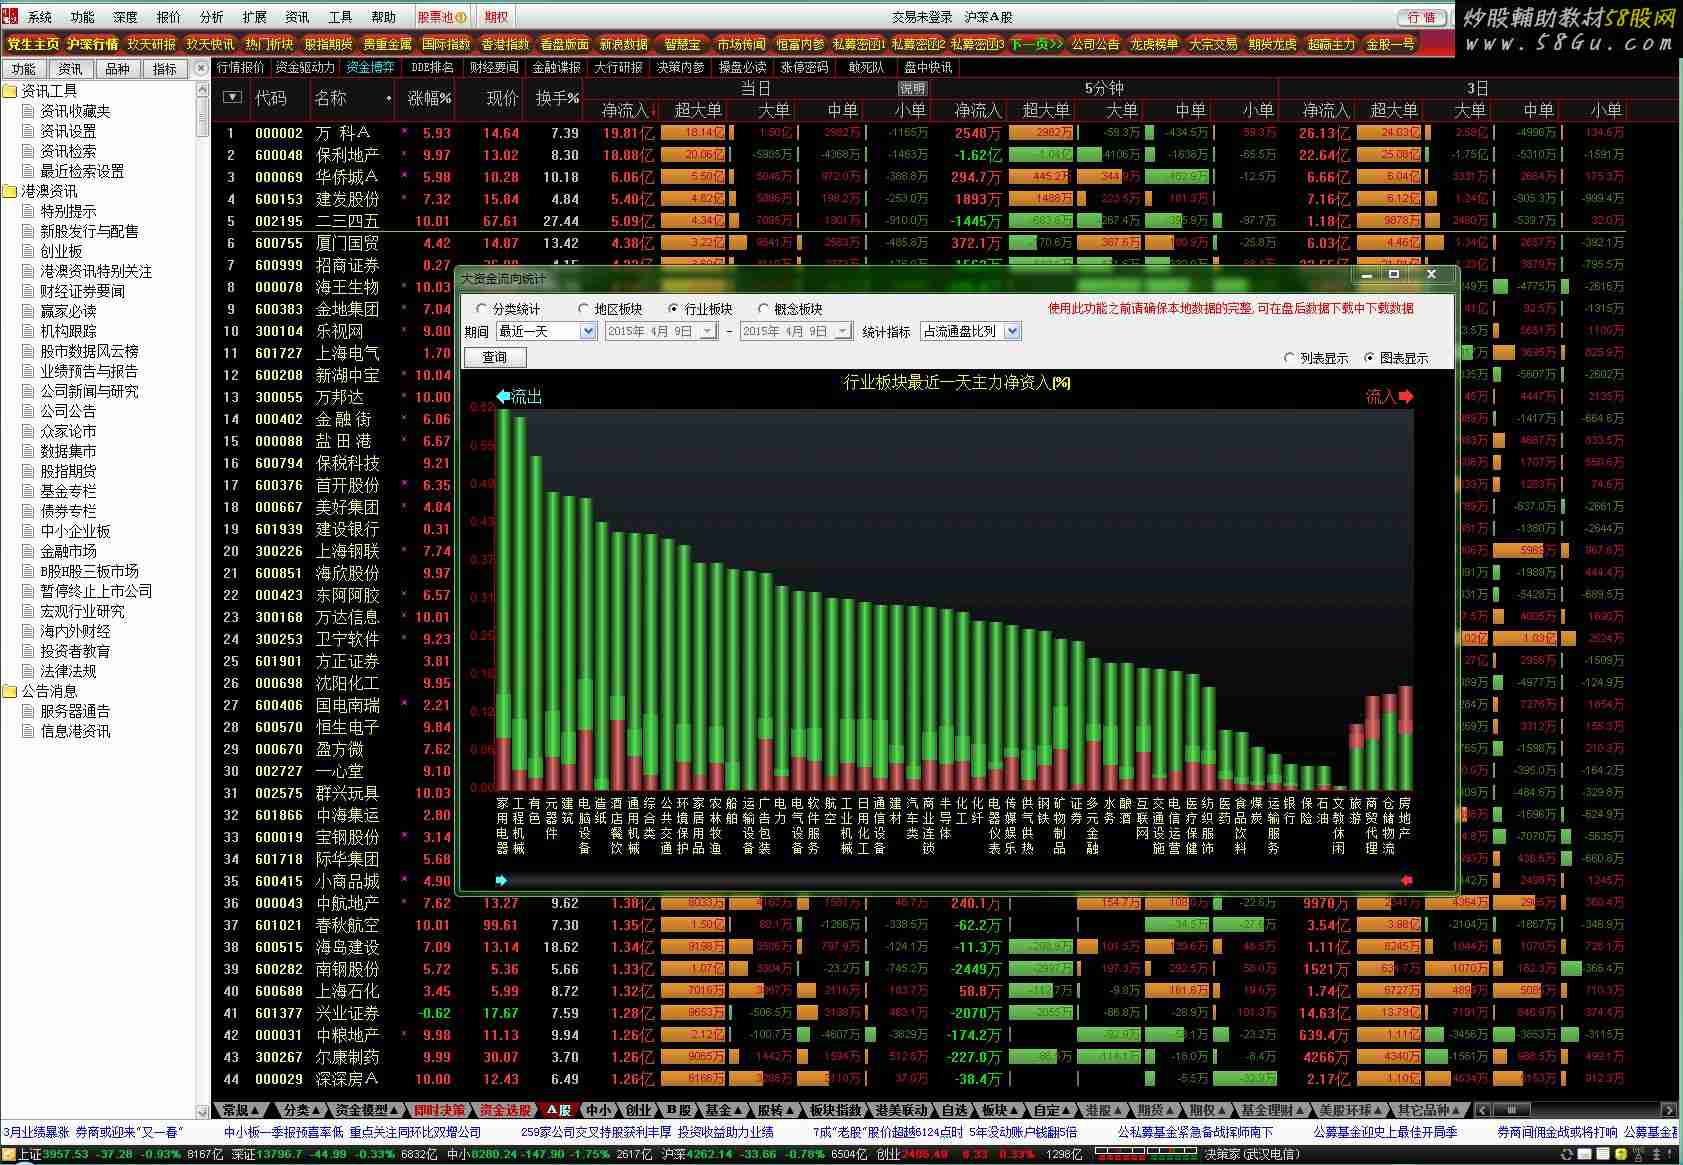This screenshot has height=1165, width=1683.
Task: Click the 说明 button beside 当日
Action: pyautogui.click(x=913, y=89)
